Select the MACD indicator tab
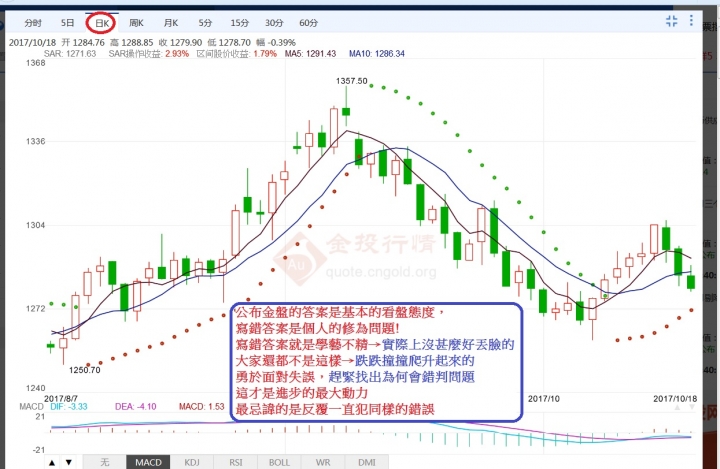Screen dimensions: 720x469 tap(148, 462)
